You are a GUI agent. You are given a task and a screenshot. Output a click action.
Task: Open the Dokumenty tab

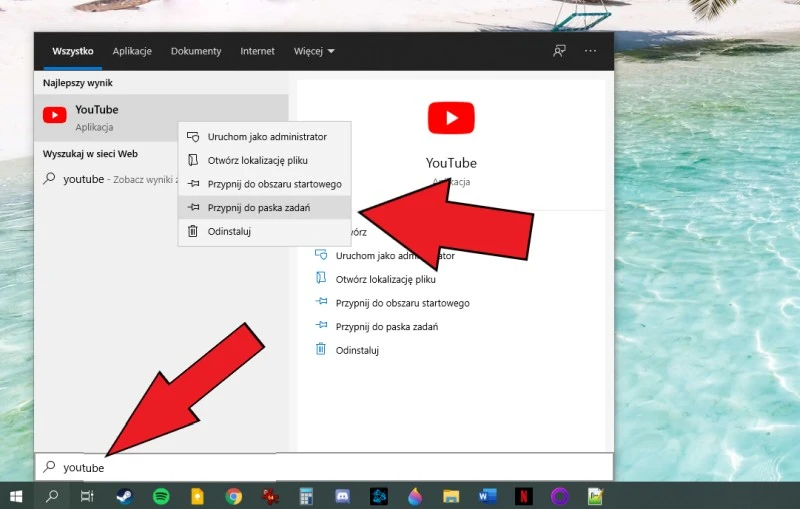tap(196, 51)
